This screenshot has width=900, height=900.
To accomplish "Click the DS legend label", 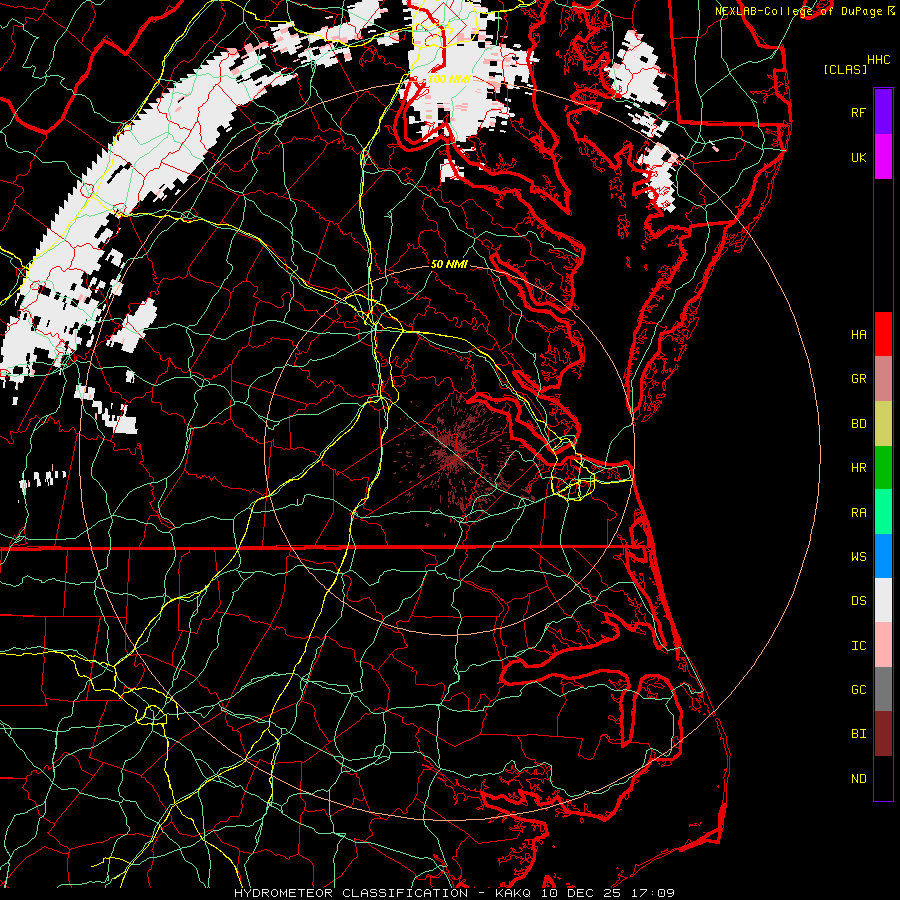I will tap(858, 601).
